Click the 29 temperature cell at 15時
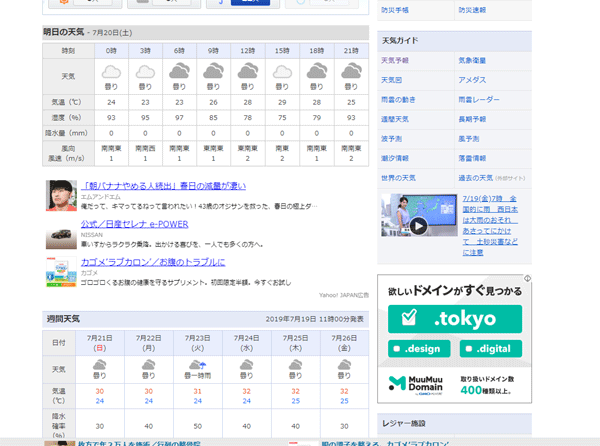This screenshot has height=446, width=600. point(282,102)
